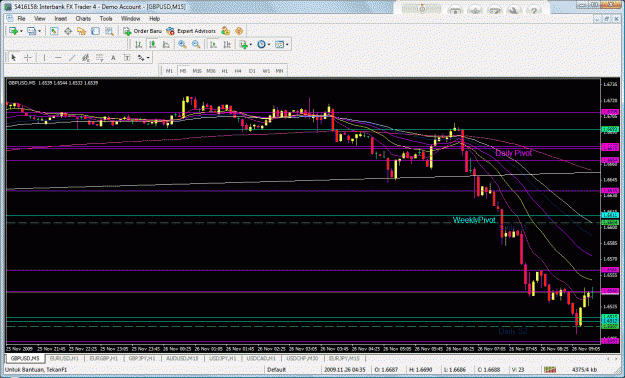Select the D1 timeframe

[x=252, y=71]
